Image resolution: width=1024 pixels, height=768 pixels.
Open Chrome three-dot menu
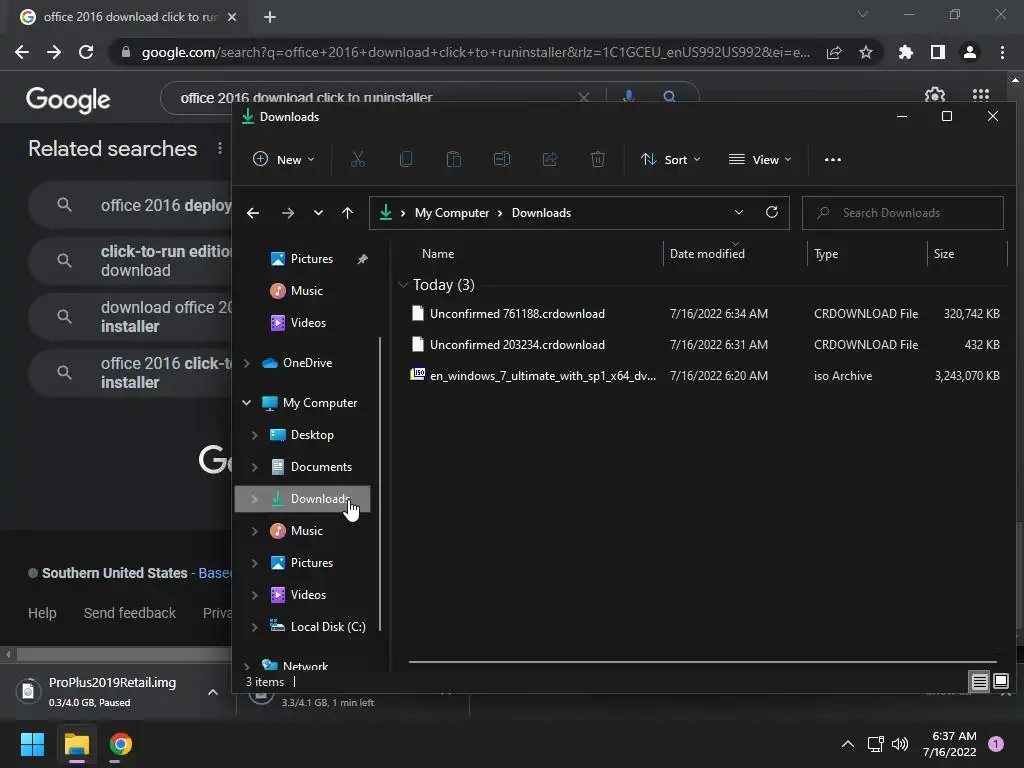pos(1002,52)
